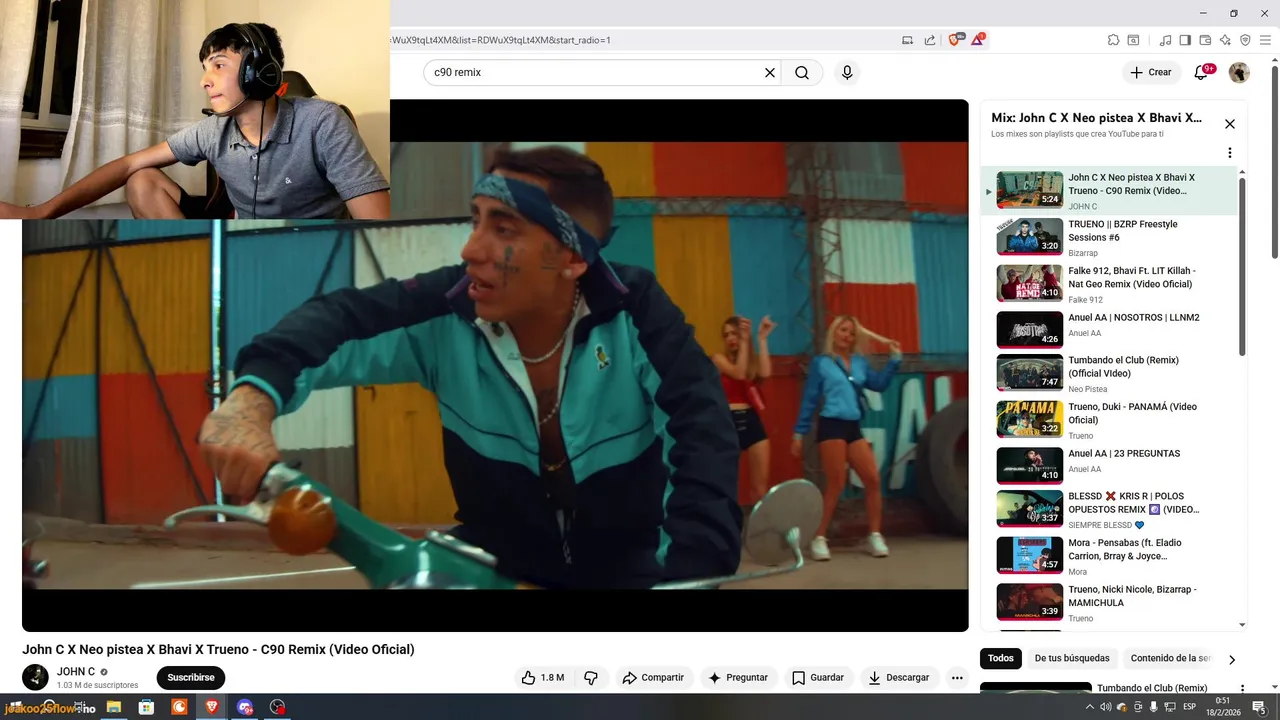Click the Preguntar ask button

pyautogui.click(x=737, y=677)
